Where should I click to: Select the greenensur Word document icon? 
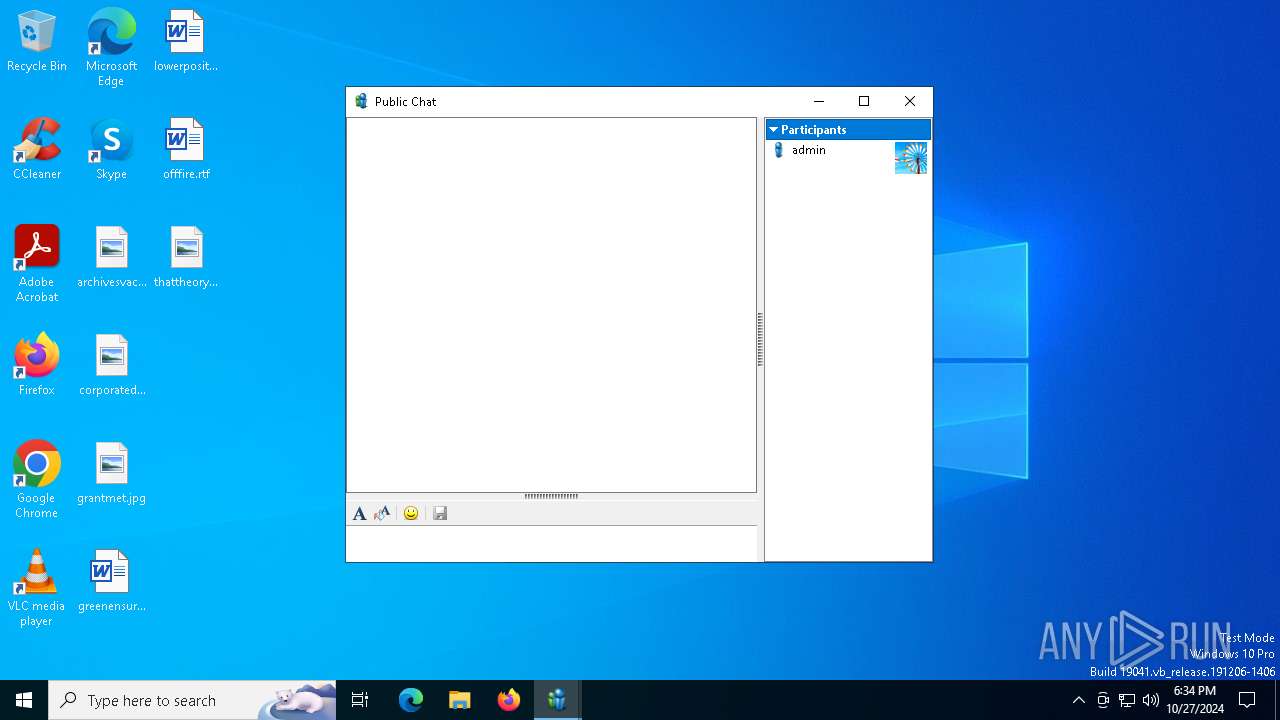pyautogui.click(x=111, y=582)
